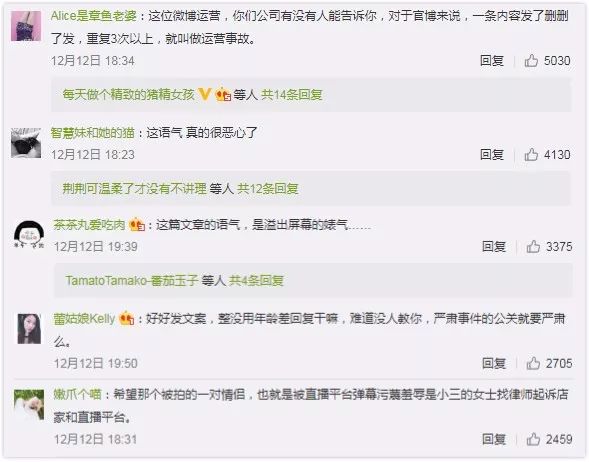Screen dimensions: 589x462
Task: Open 智慧妹和她的猫 avatar picture
Action: click(x=26, y=143)
